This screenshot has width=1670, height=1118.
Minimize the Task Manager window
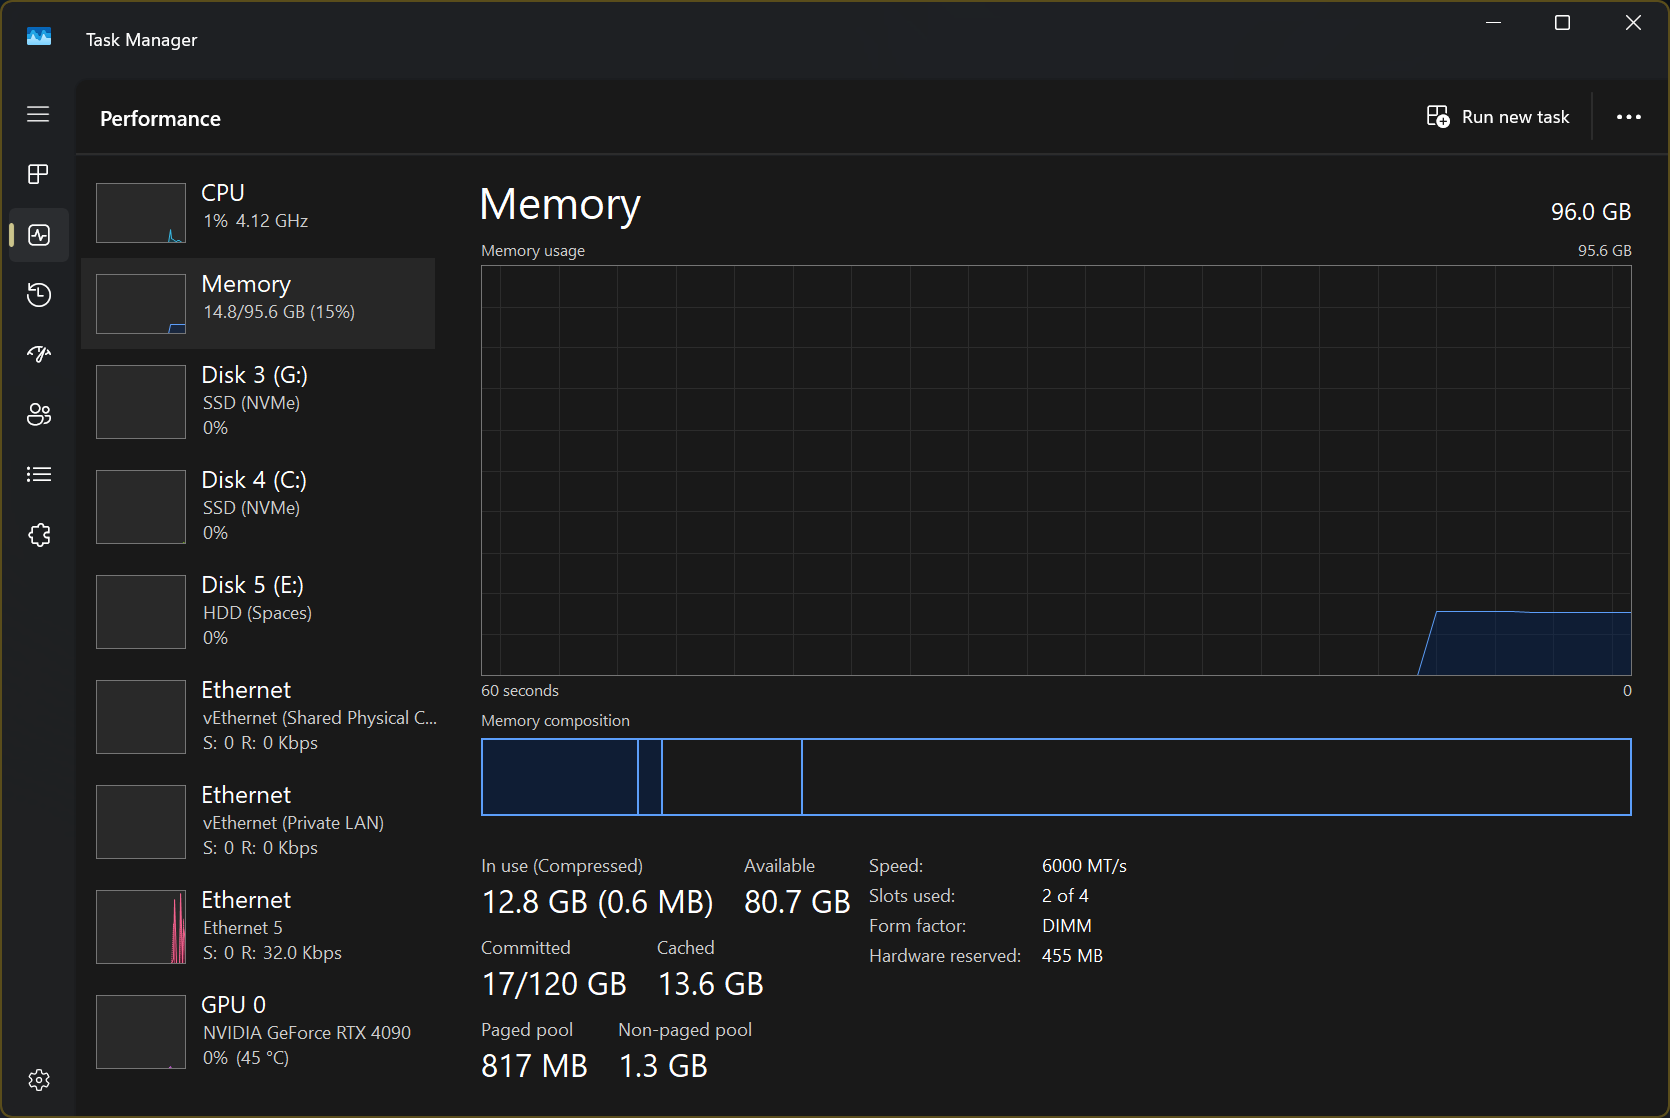coord(1493,23)
